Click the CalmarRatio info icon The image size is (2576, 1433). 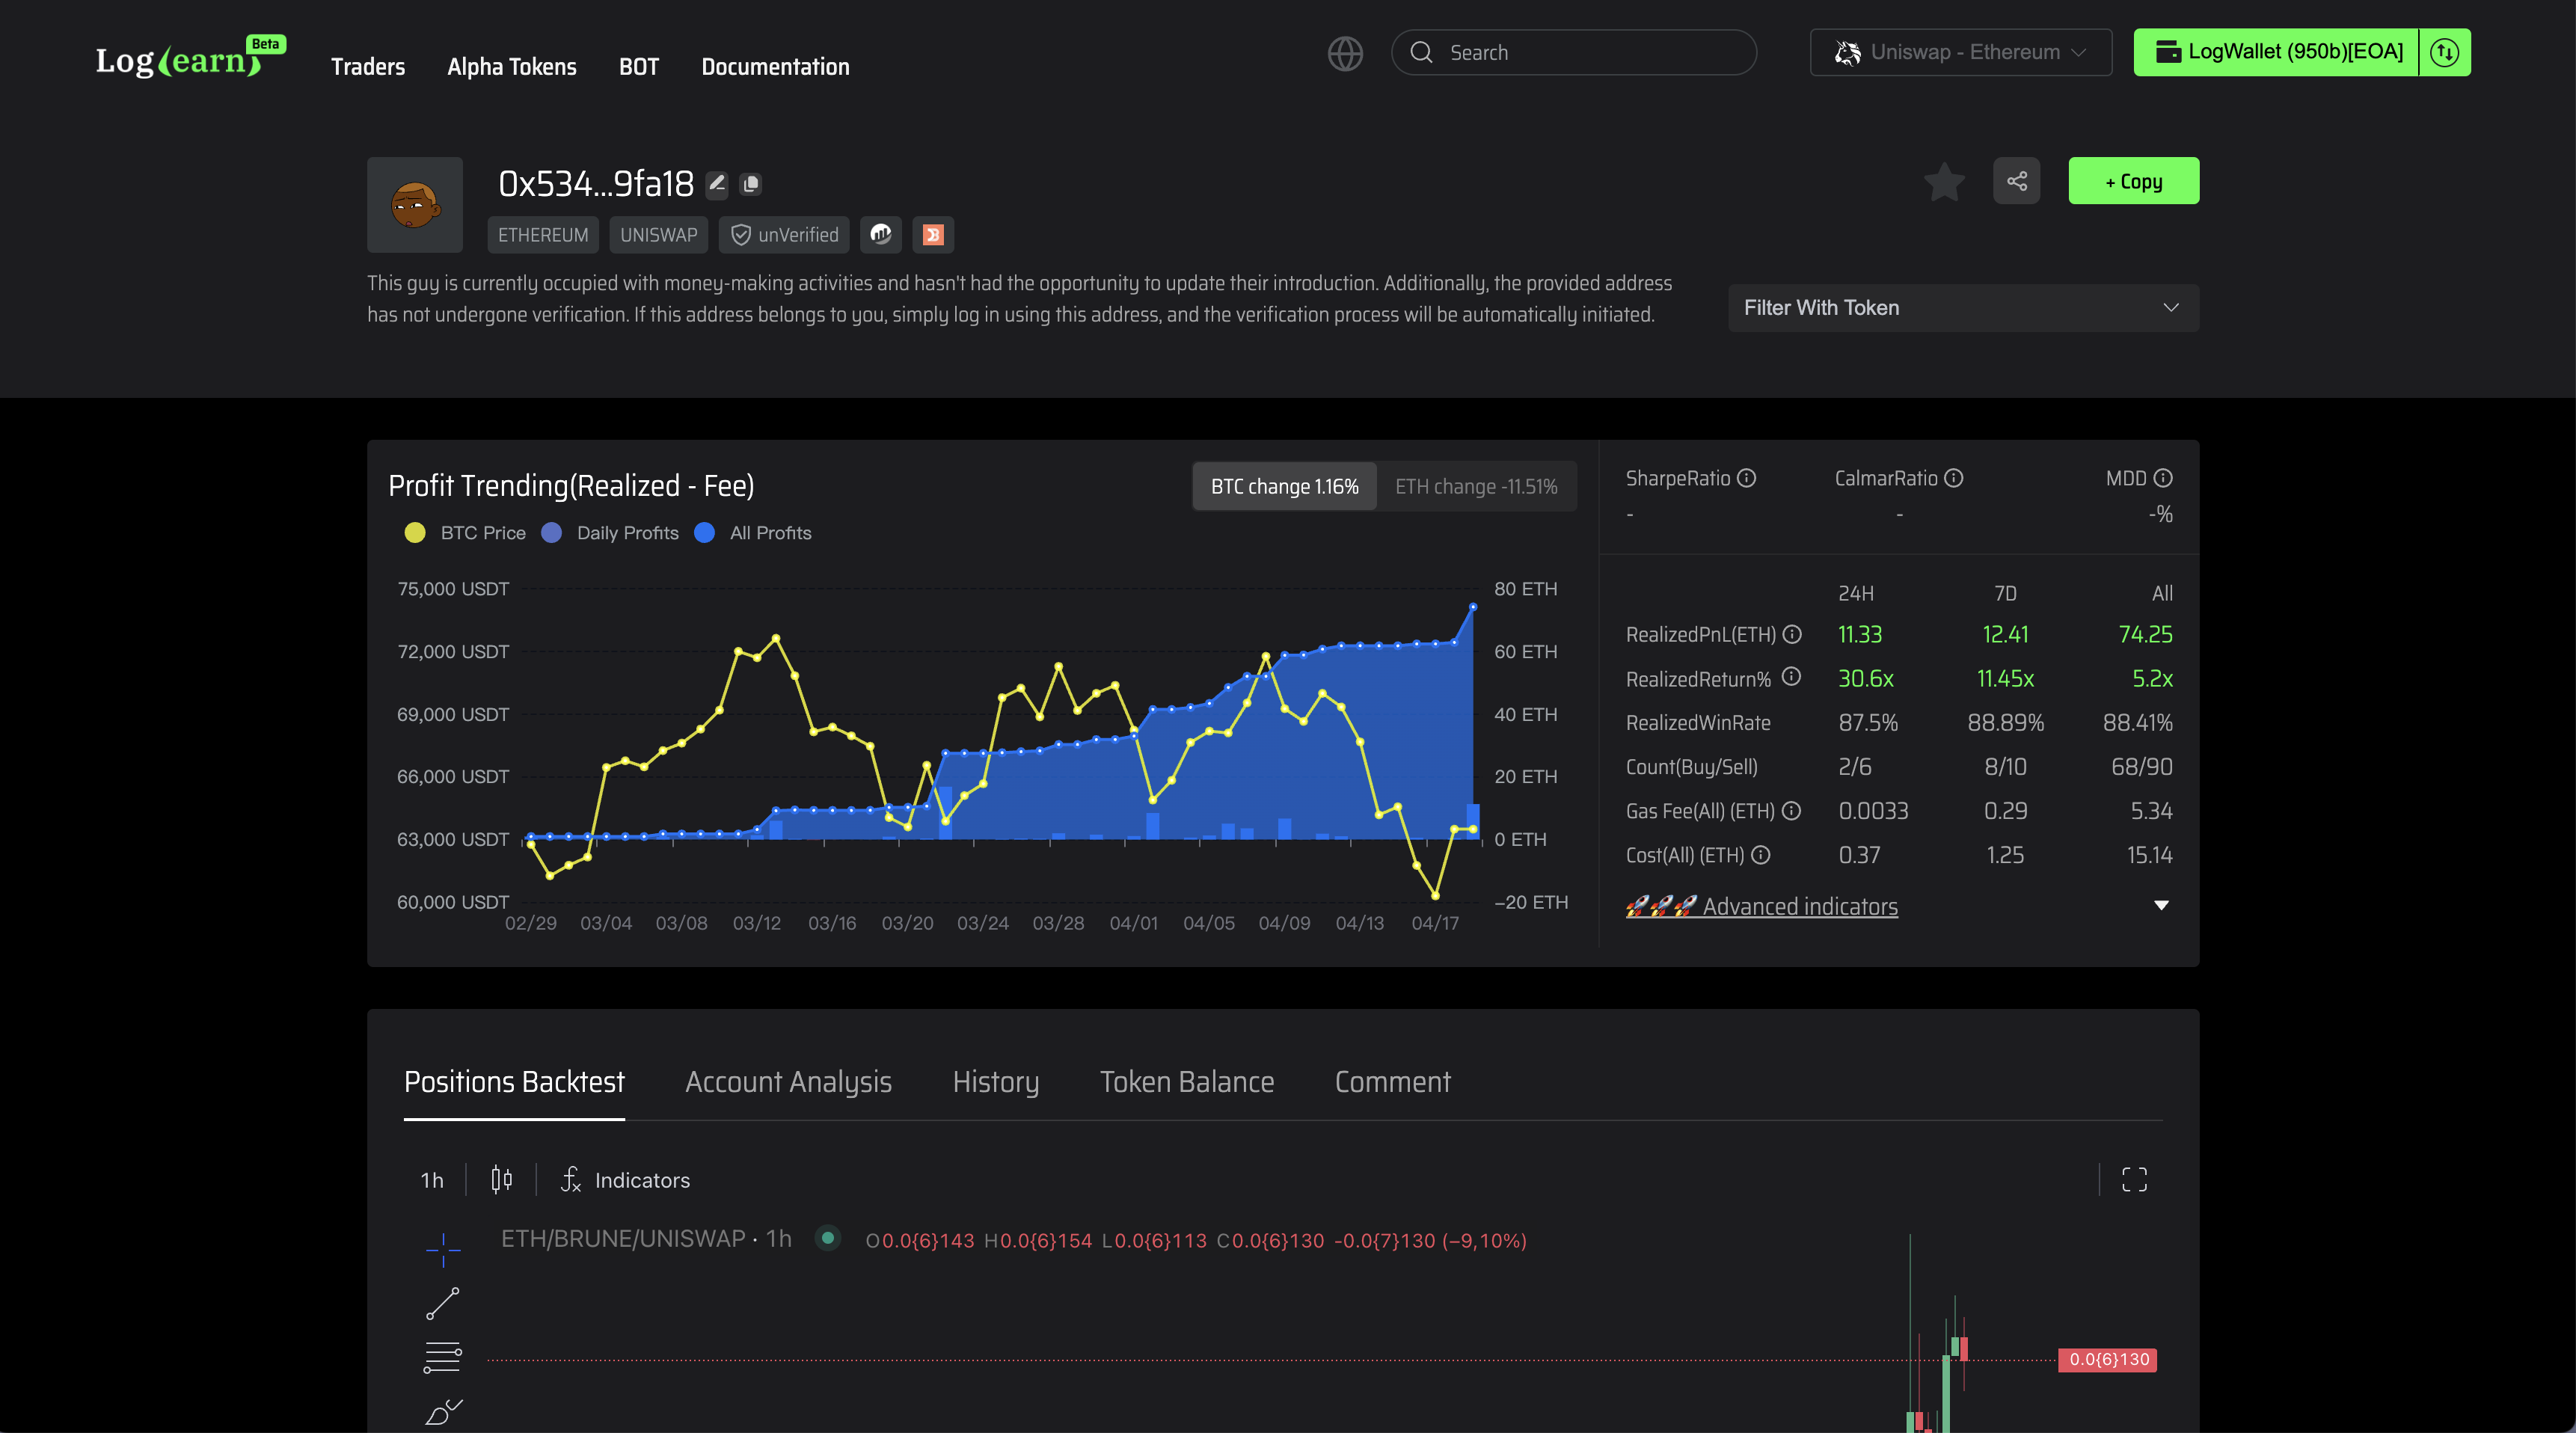tap(1953, 478)
